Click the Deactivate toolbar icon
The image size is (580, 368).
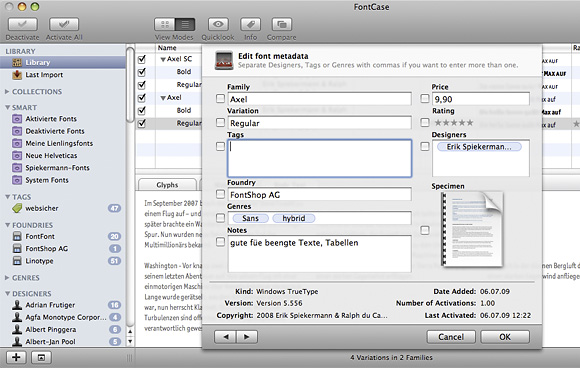(23, 24)
